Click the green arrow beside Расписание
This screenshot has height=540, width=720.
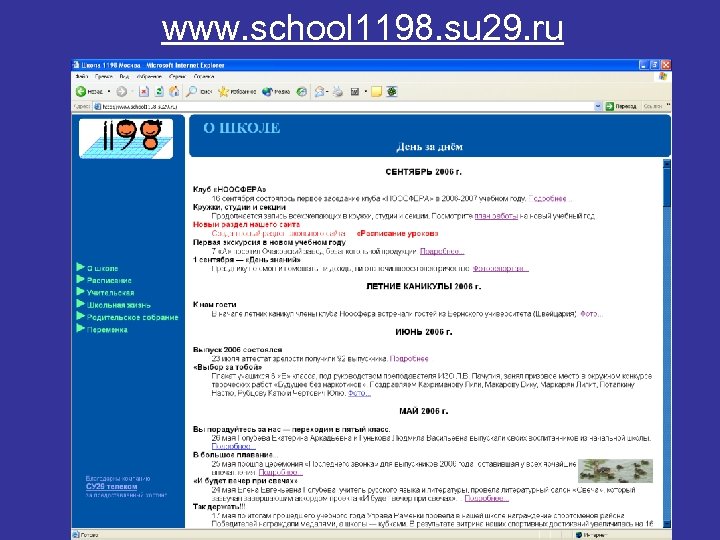click(80, 280)
